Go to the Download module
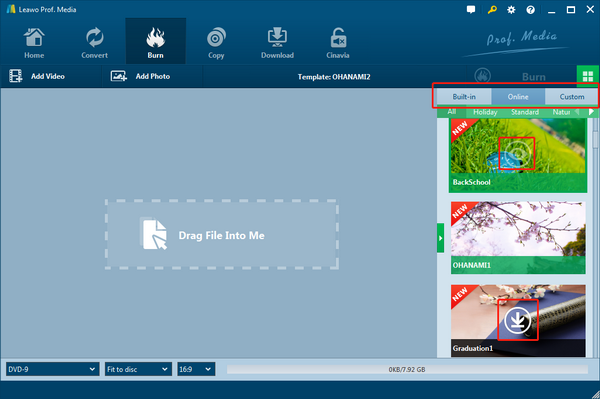 tap(277, 43)
